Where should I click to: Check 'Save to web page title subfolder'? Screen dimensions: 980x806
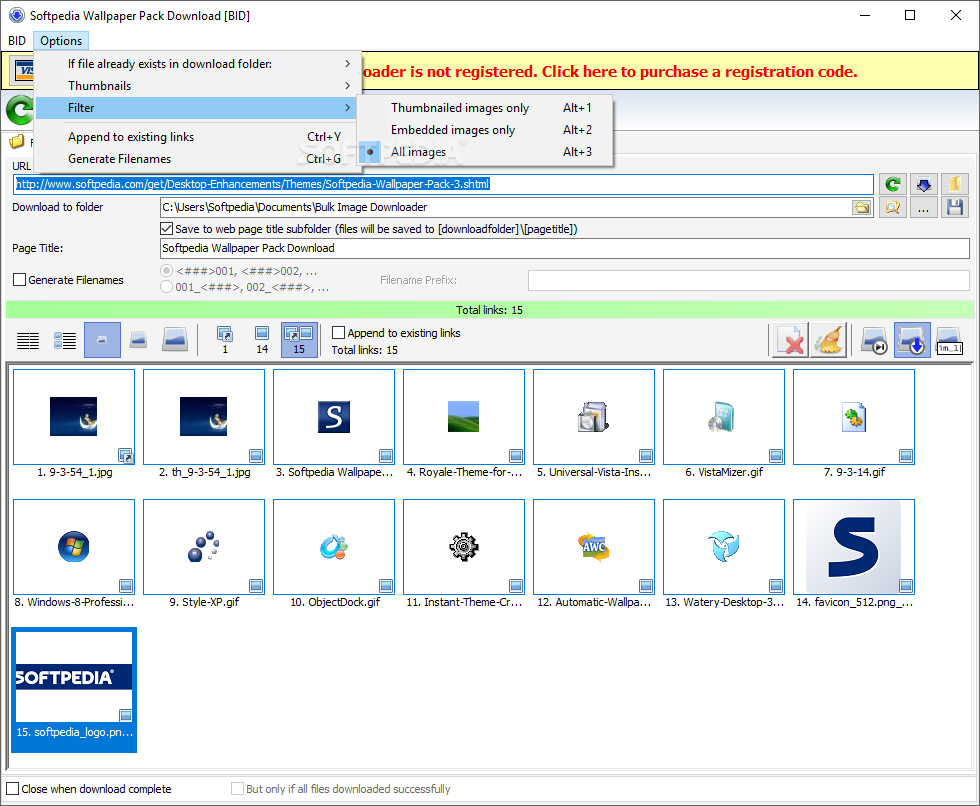[166, 229]
